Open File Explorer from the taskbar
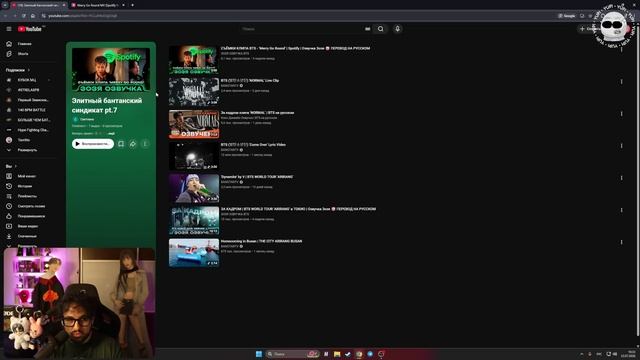The image size is (640, 360). tap(337, 354)
